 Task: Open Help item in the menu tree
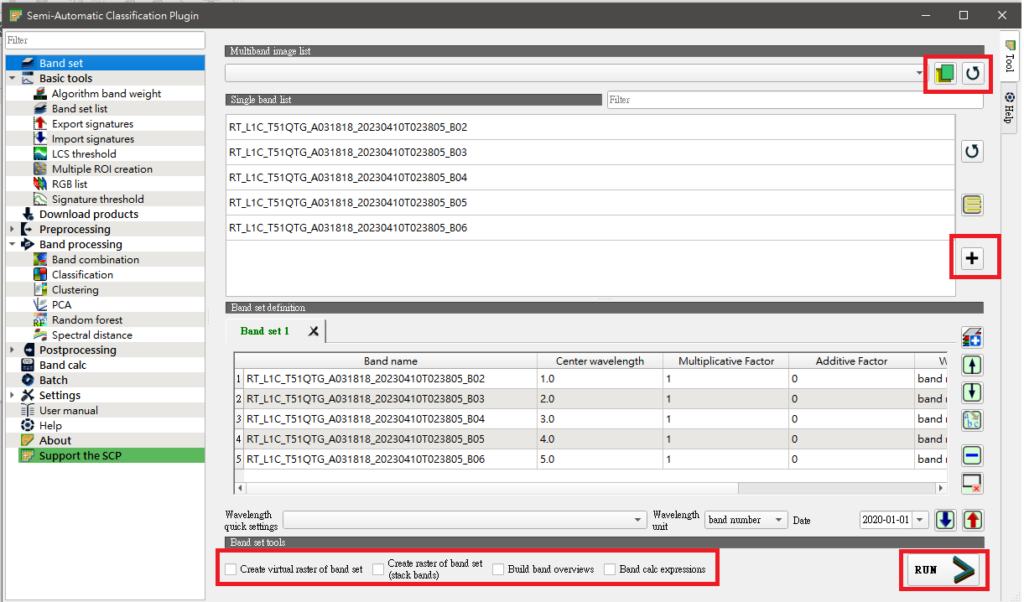pos(50,426)
